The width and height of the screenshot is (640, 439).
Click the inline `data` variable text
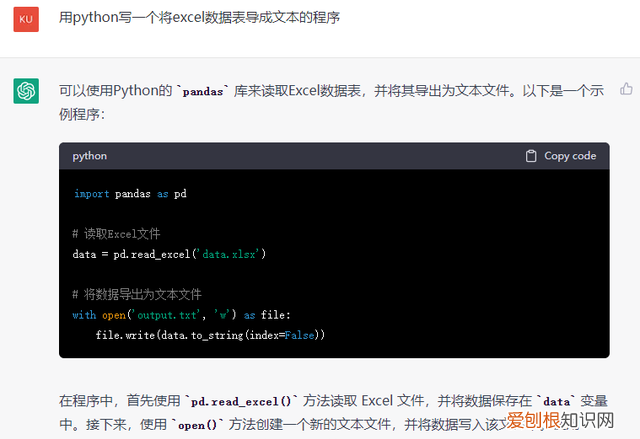point(556,401)
